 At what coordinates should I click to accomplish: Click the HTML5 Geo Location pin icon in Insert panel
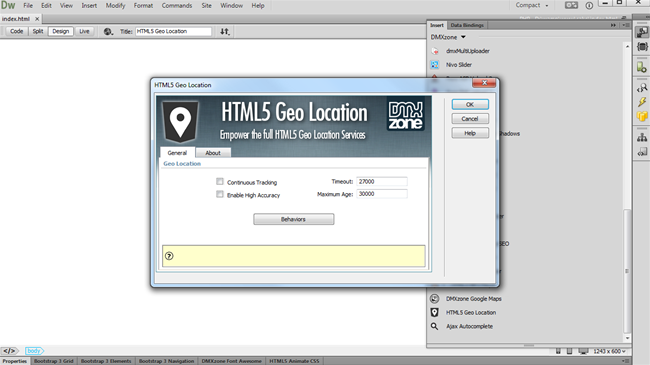434,312
